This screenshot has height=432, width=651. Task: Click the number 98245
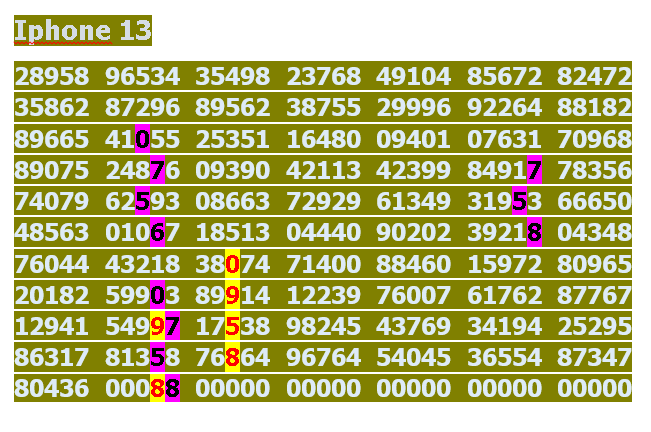pyautogui.click(x=323, y=326)
